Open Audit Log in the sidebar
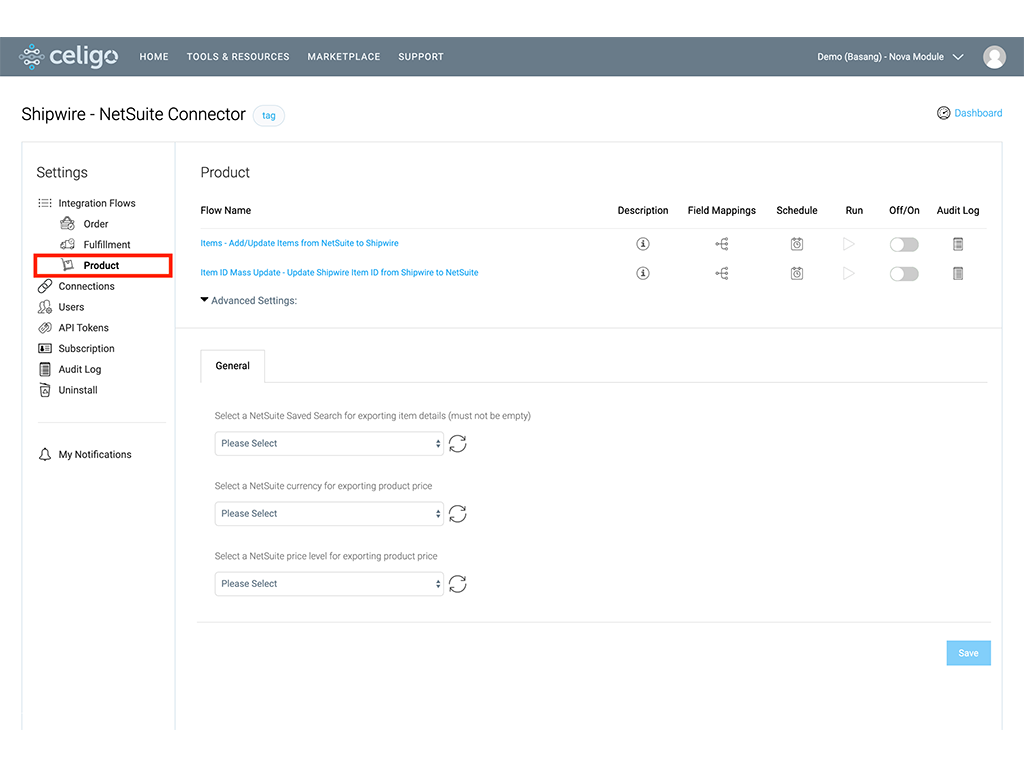Screen dimensions: 1024x768 pos(80,370)
